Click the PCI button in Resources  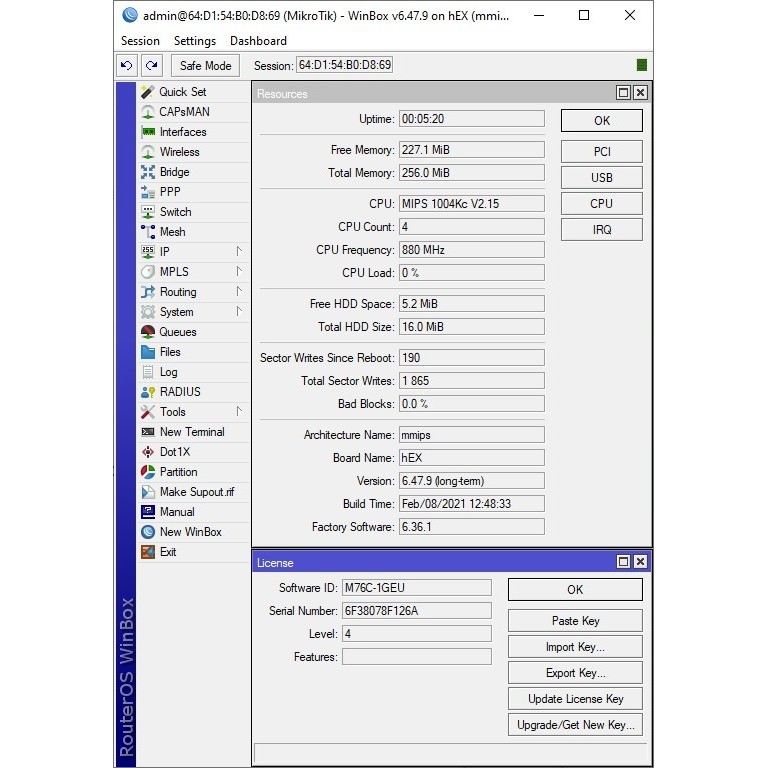[601, 152]
